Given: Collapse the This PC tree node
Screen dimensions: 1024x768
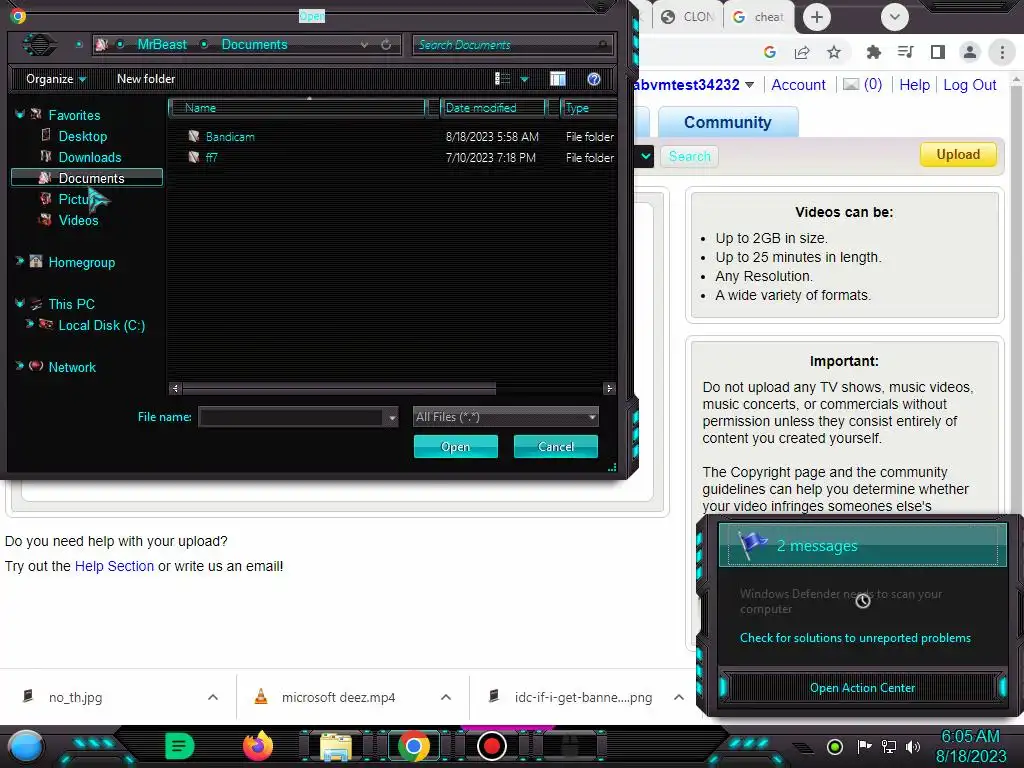Looking at the screenshot, I should pyautogui.click(x=20, y=303).
